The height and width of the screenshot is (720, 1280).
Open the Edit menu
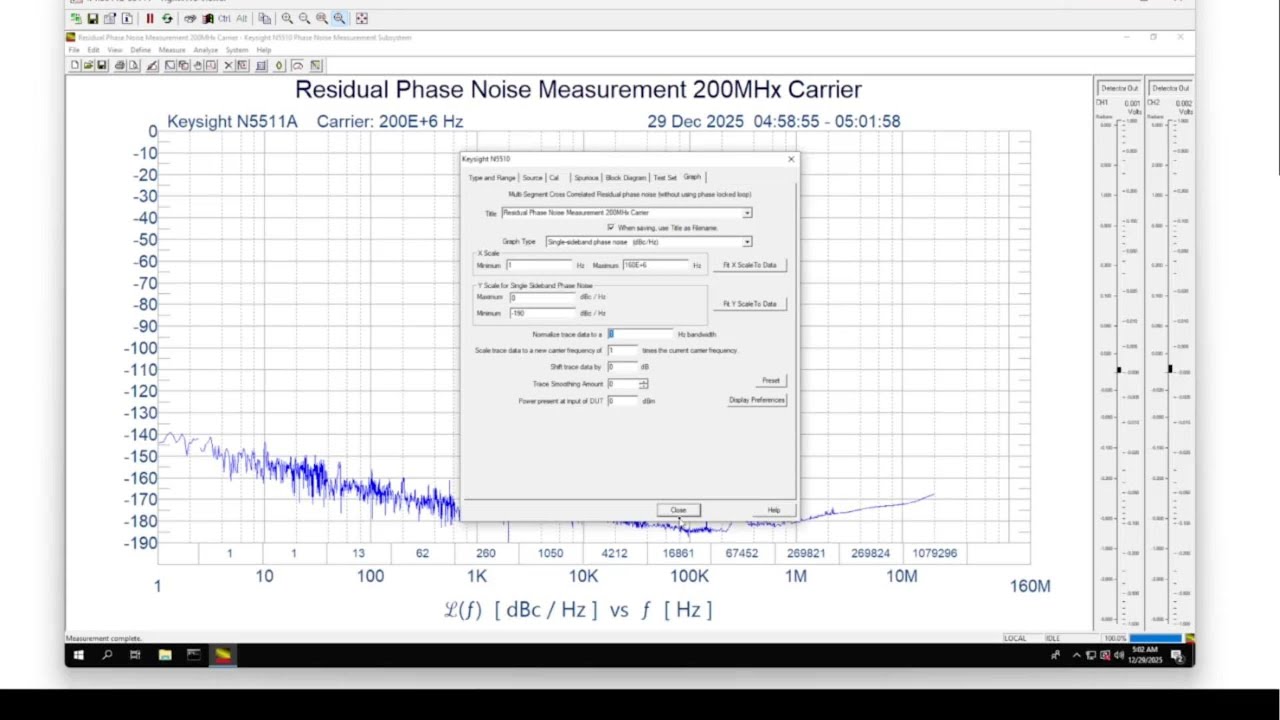tap(93, 50)
